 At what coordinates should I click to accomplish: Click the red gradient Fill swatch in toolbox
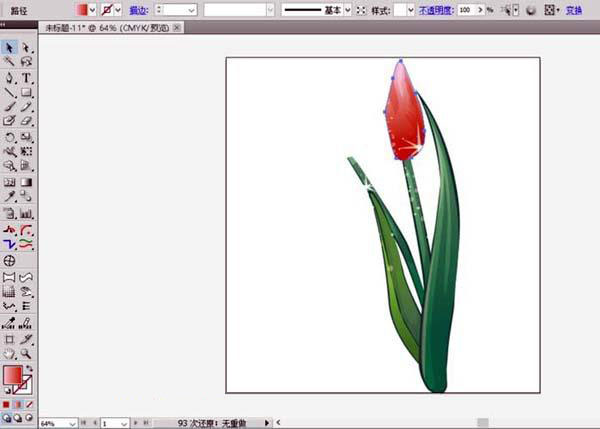click(12, 376)
